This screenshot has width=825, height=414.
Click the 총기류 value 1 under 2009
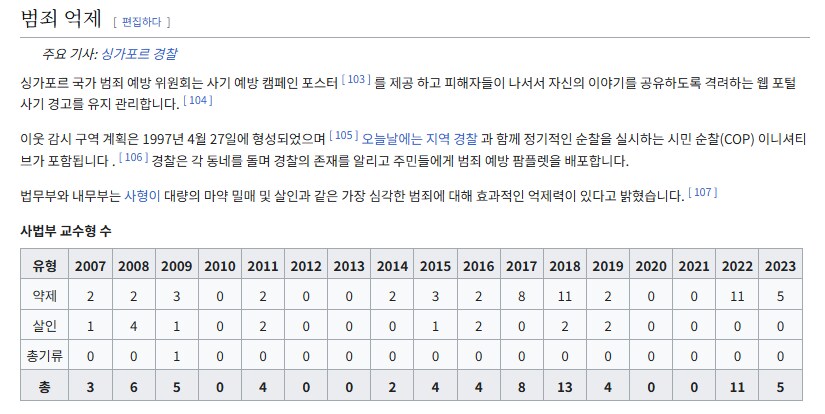[x=177, y=356]
